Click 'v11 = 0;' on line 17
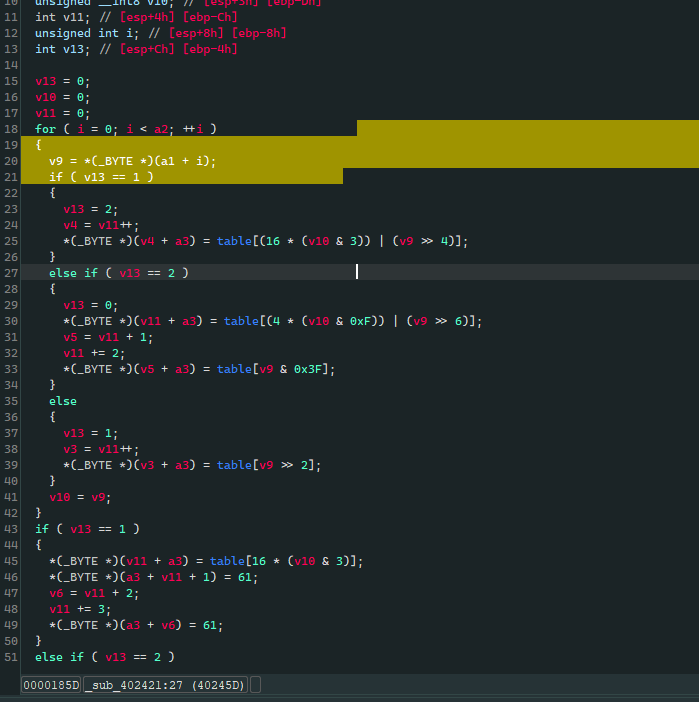699x702 pixels. [63, 113]
